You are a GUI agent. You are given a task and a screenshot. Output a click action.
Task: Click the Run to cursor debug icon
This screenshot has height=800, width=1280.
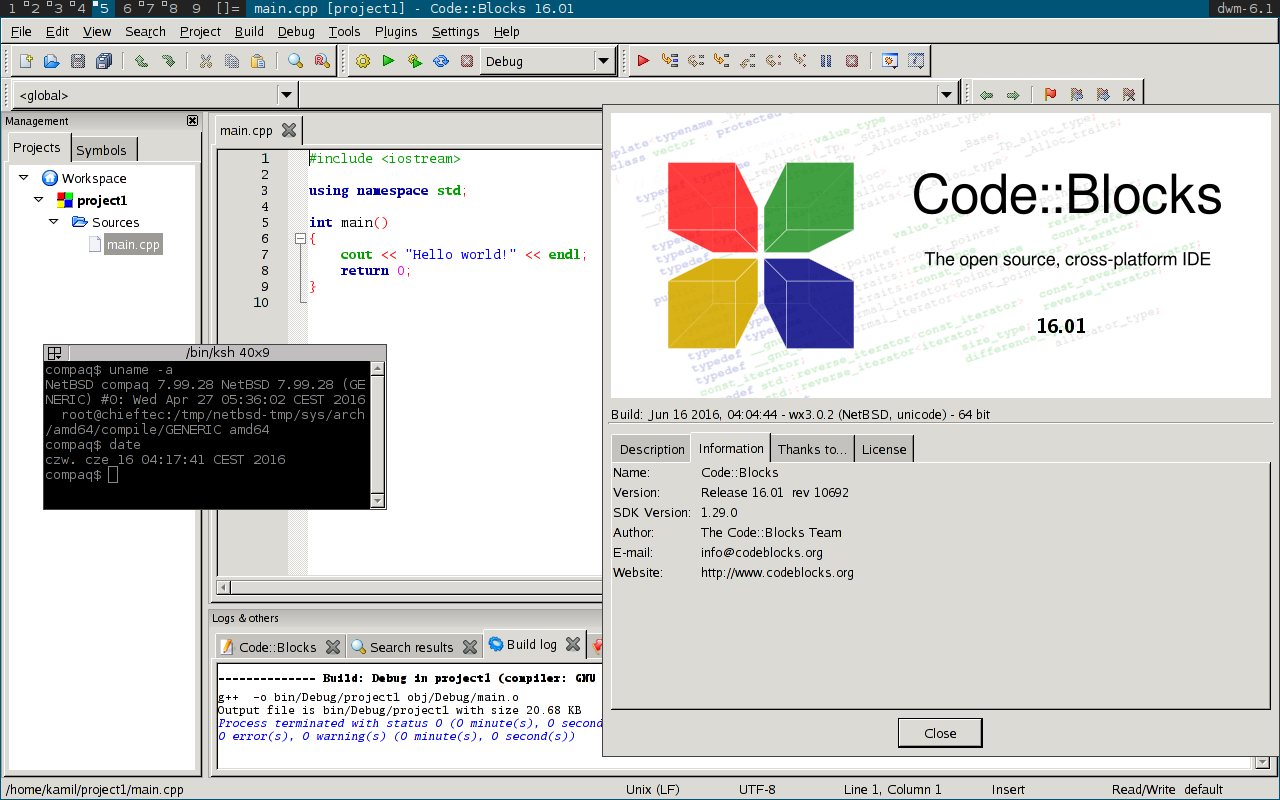click(670, 61)
